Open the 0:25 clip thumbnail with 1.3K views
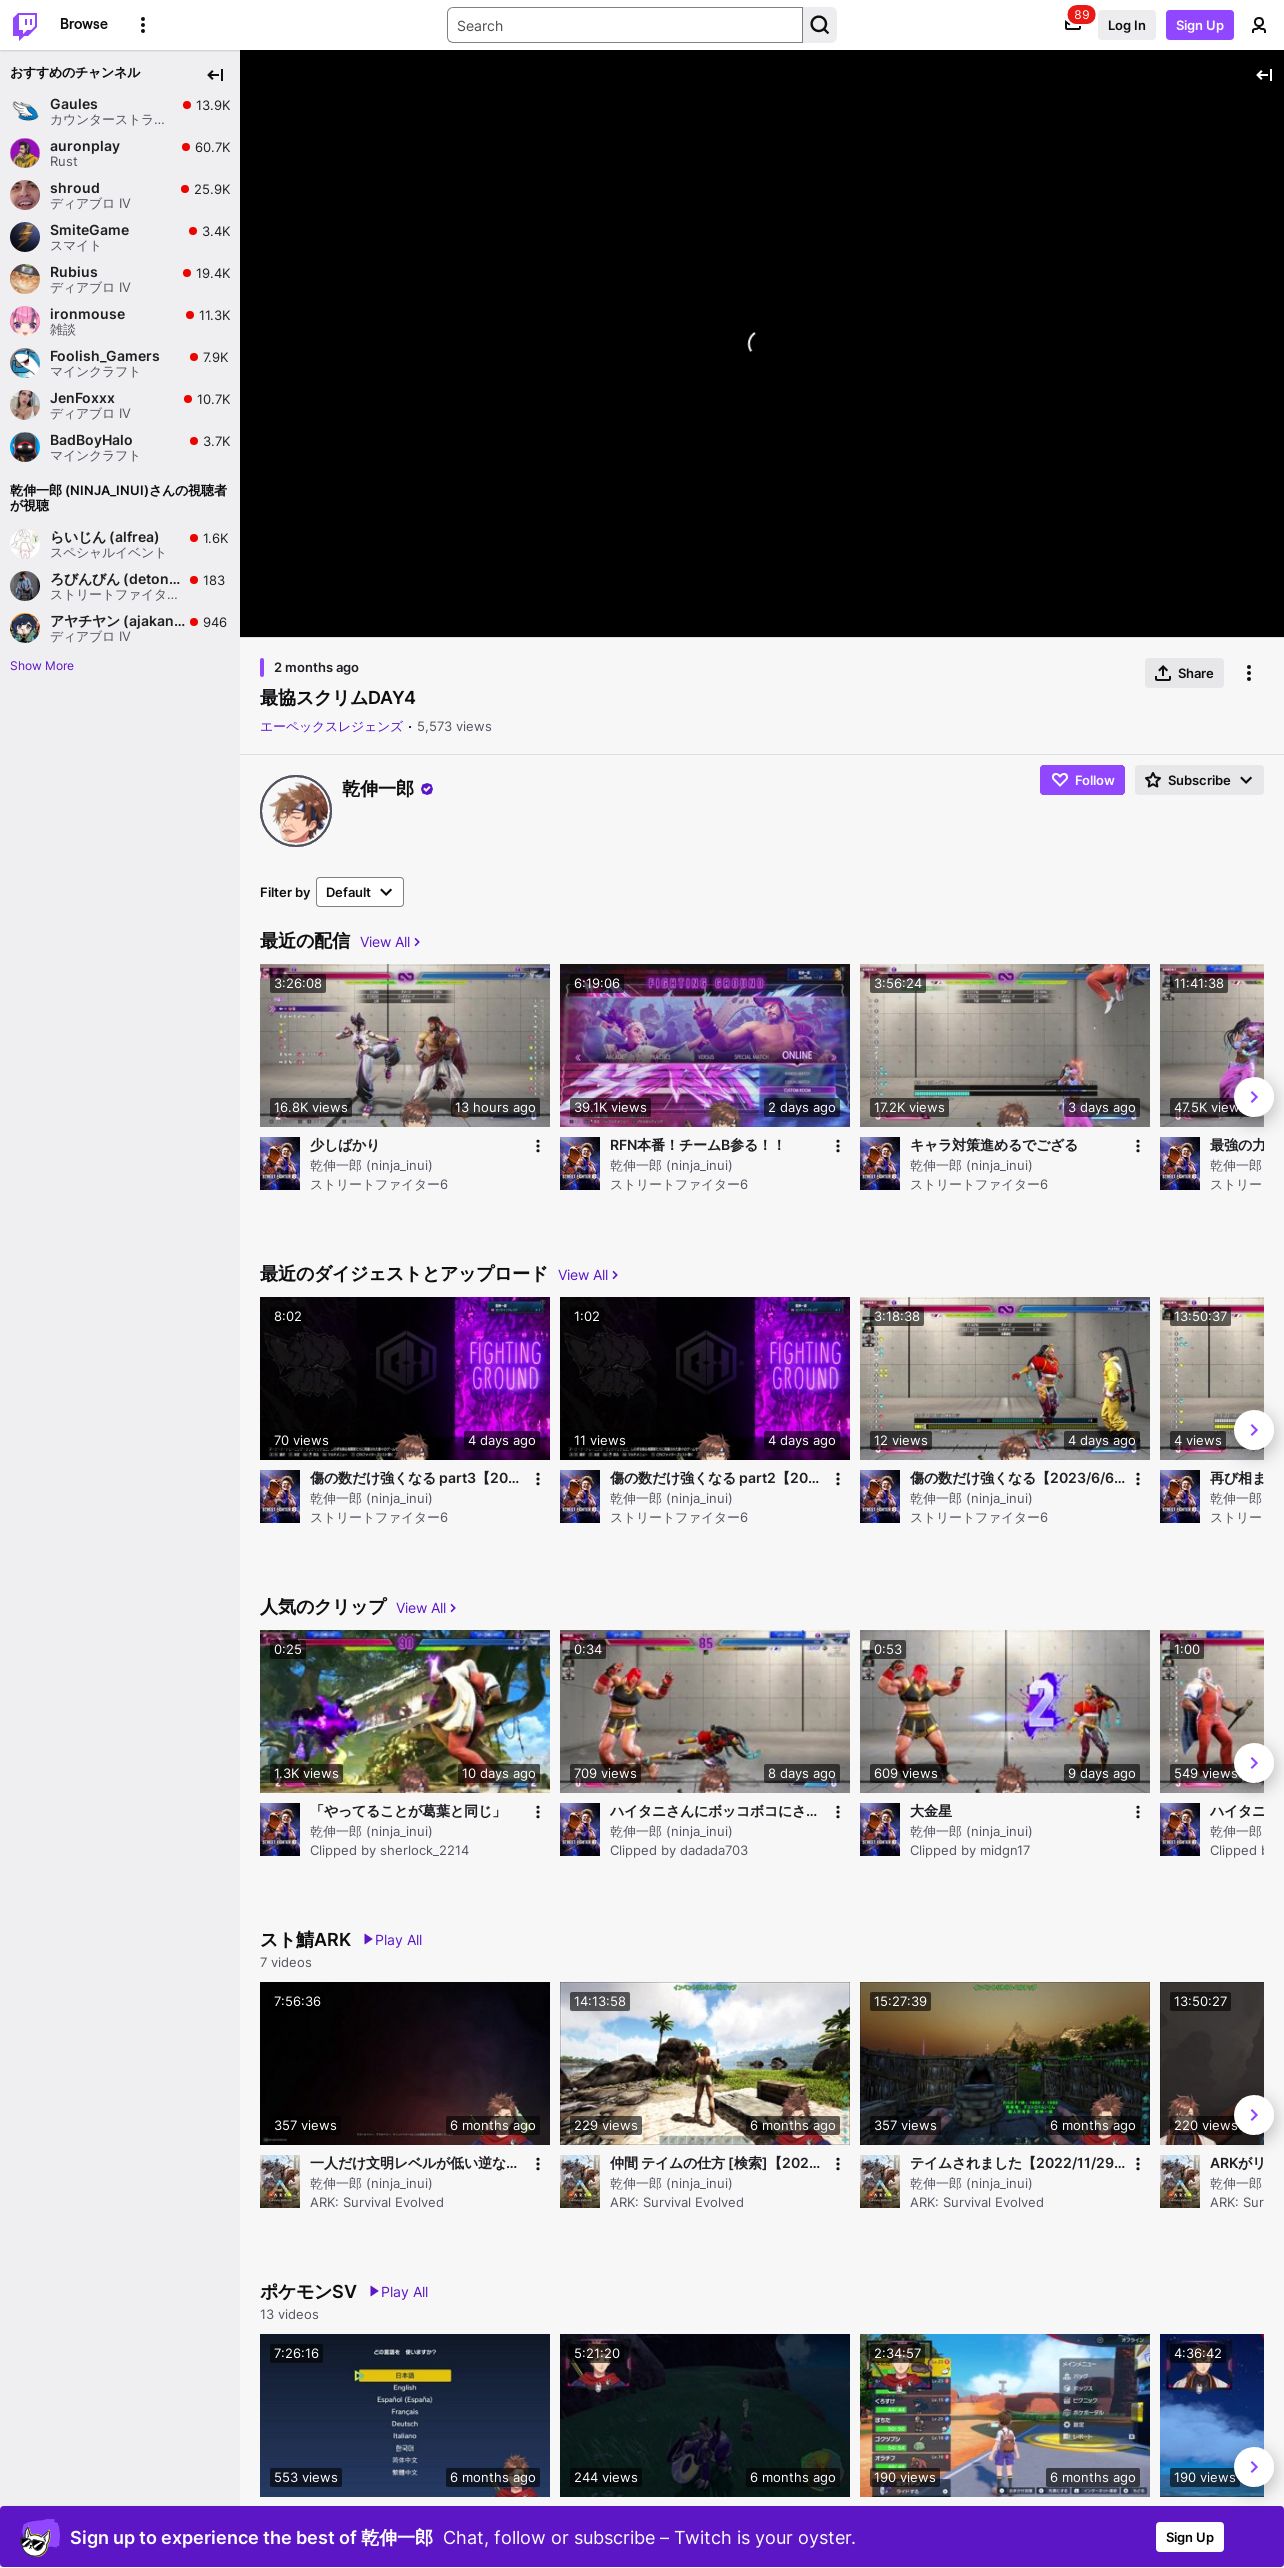The image size is (1284, 2568). [x=405, y=1712]
